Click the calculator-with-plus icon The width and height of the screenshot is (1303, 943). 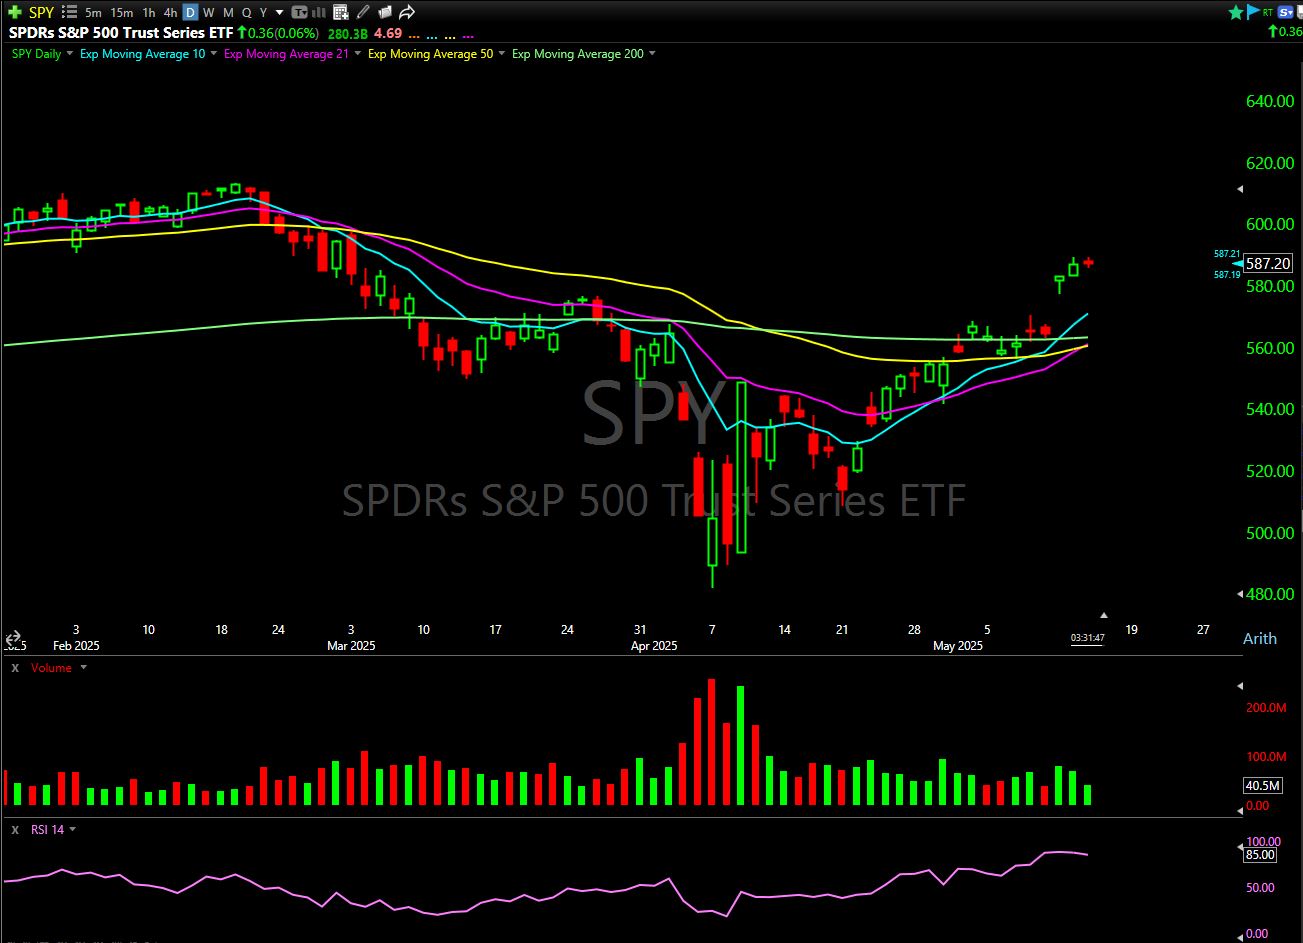click(341, 12)
